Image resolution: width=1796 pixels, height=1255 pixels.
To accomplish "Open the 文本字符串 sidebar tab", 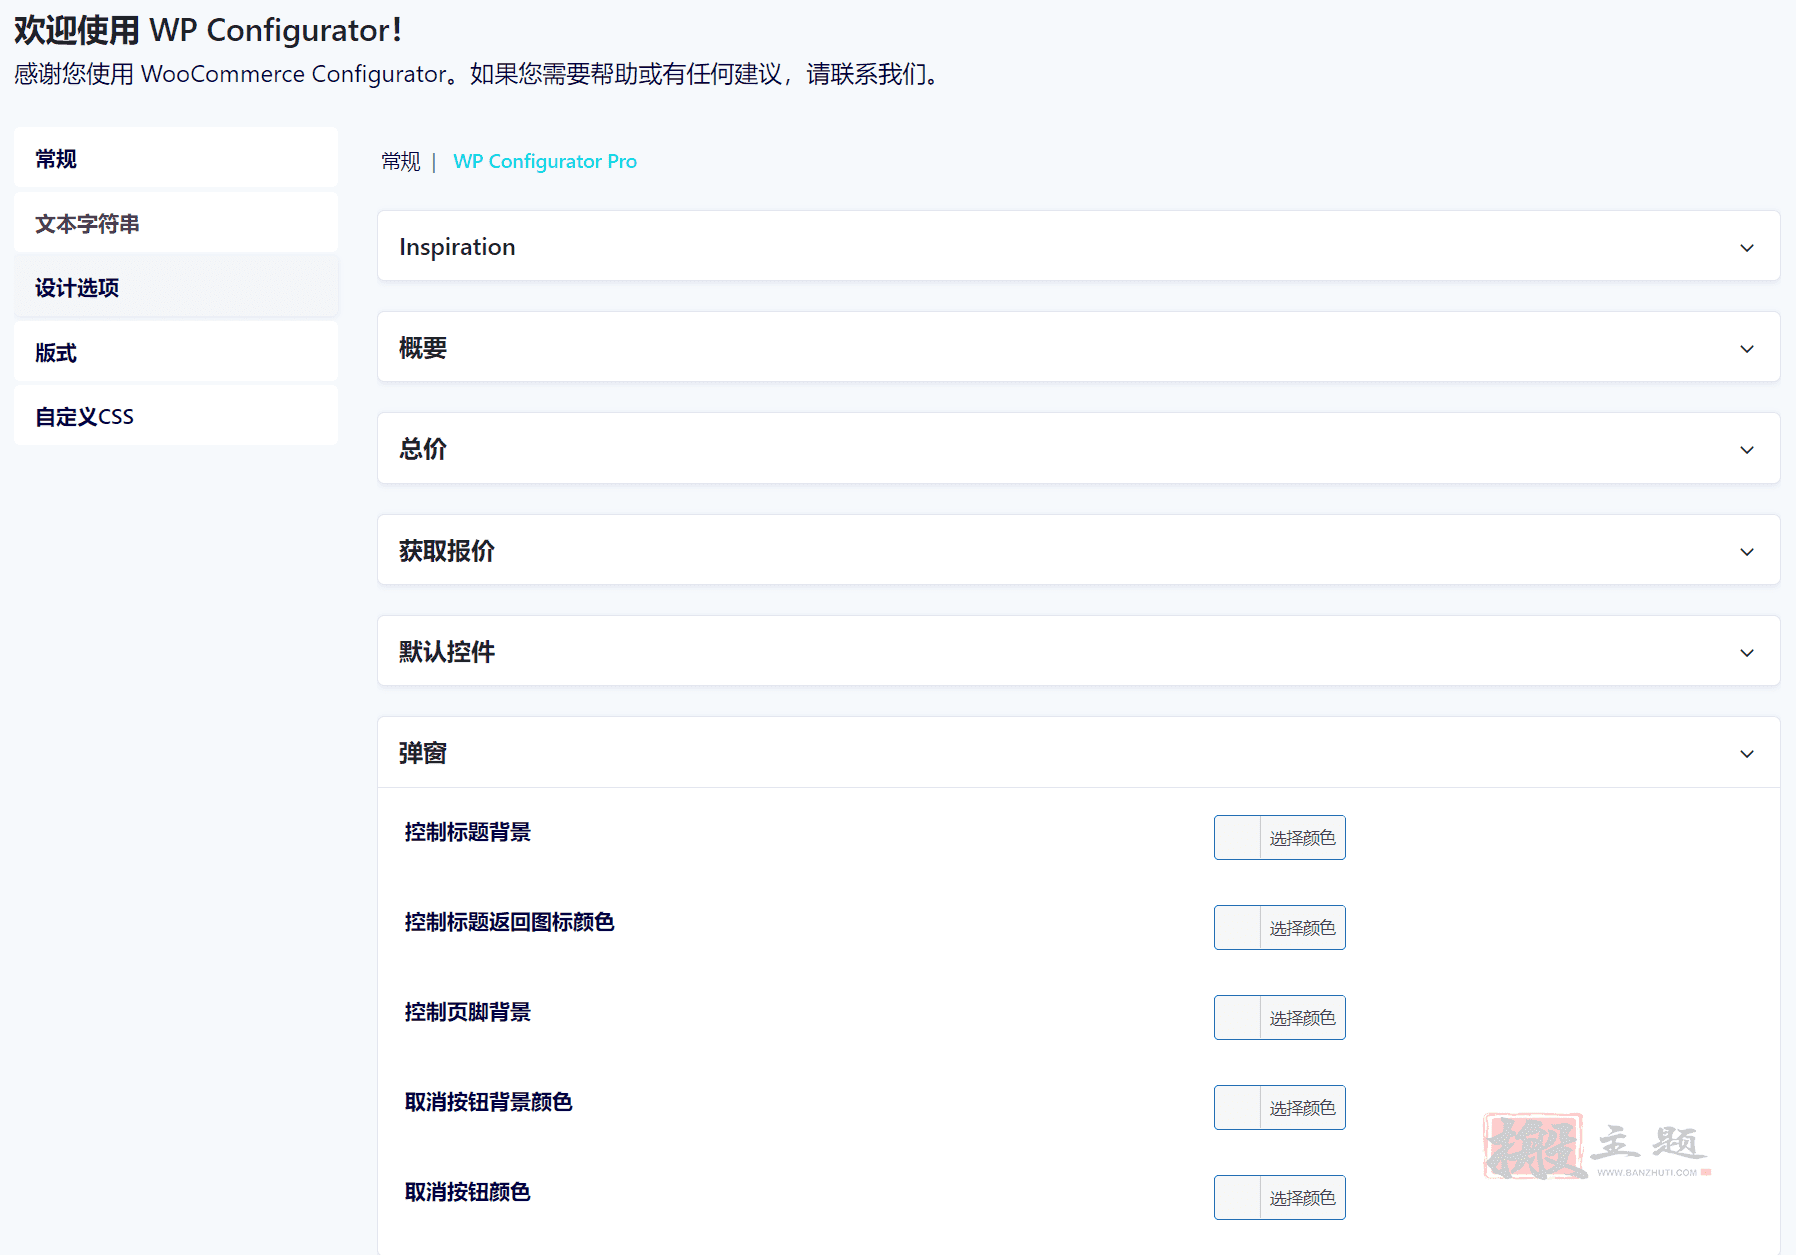I will tap(176, 223).
